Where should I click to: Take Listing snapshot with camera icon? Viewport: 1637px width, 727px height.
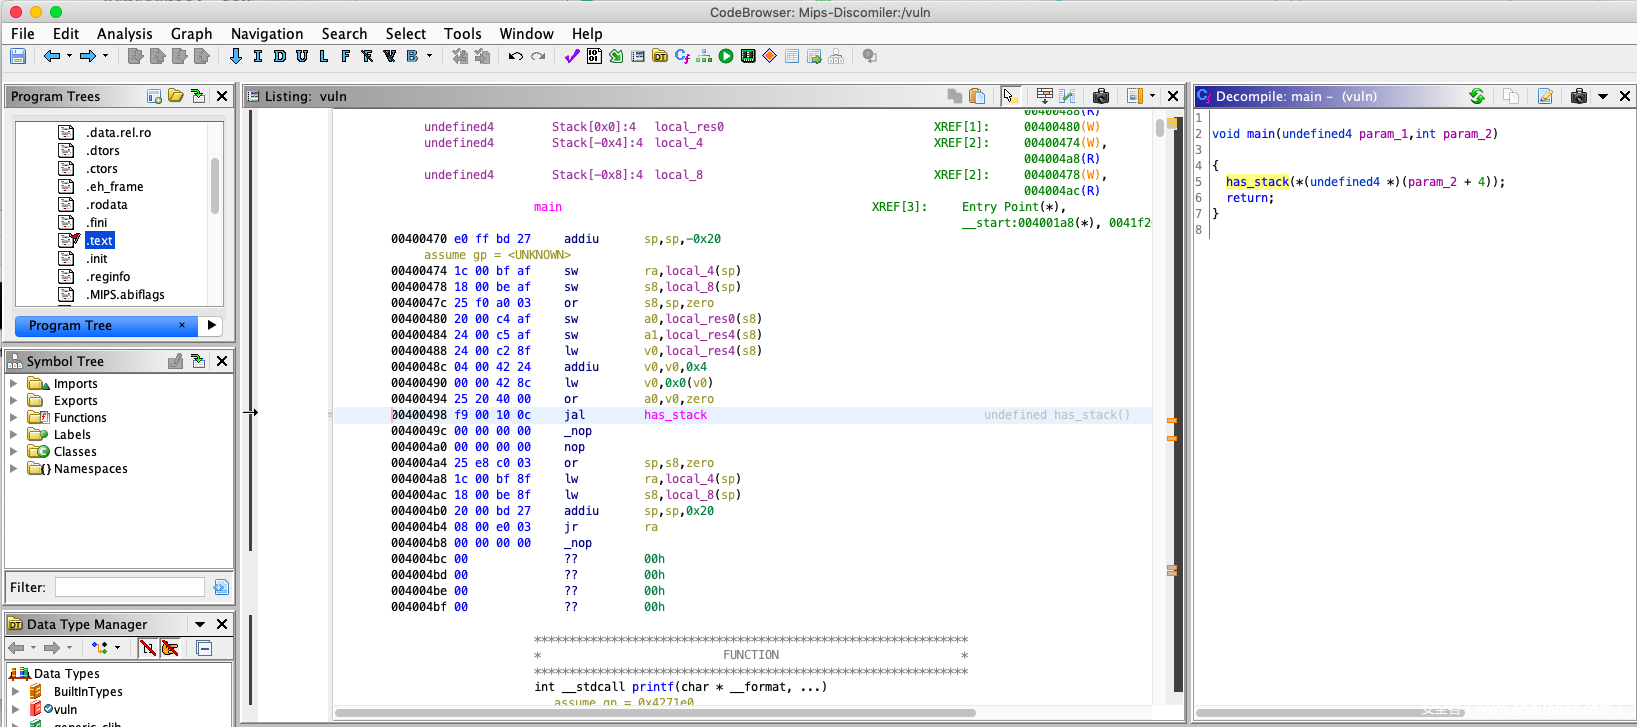pos(1101,96)
